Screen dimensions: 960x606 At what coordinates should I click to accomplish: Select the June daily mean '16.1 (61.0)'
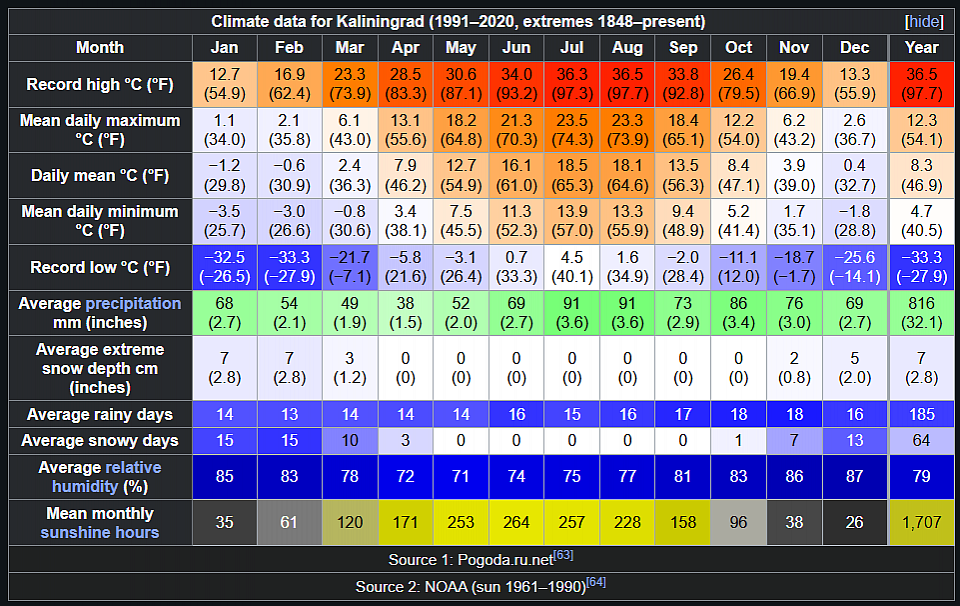(x=516, y=176)
